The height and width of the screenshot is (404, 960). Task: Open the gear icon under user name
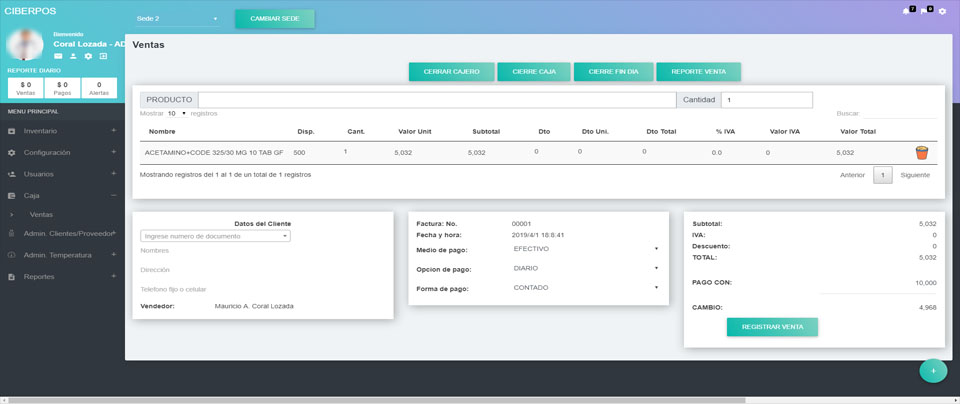pyautogui.click(x=88, y=56)
